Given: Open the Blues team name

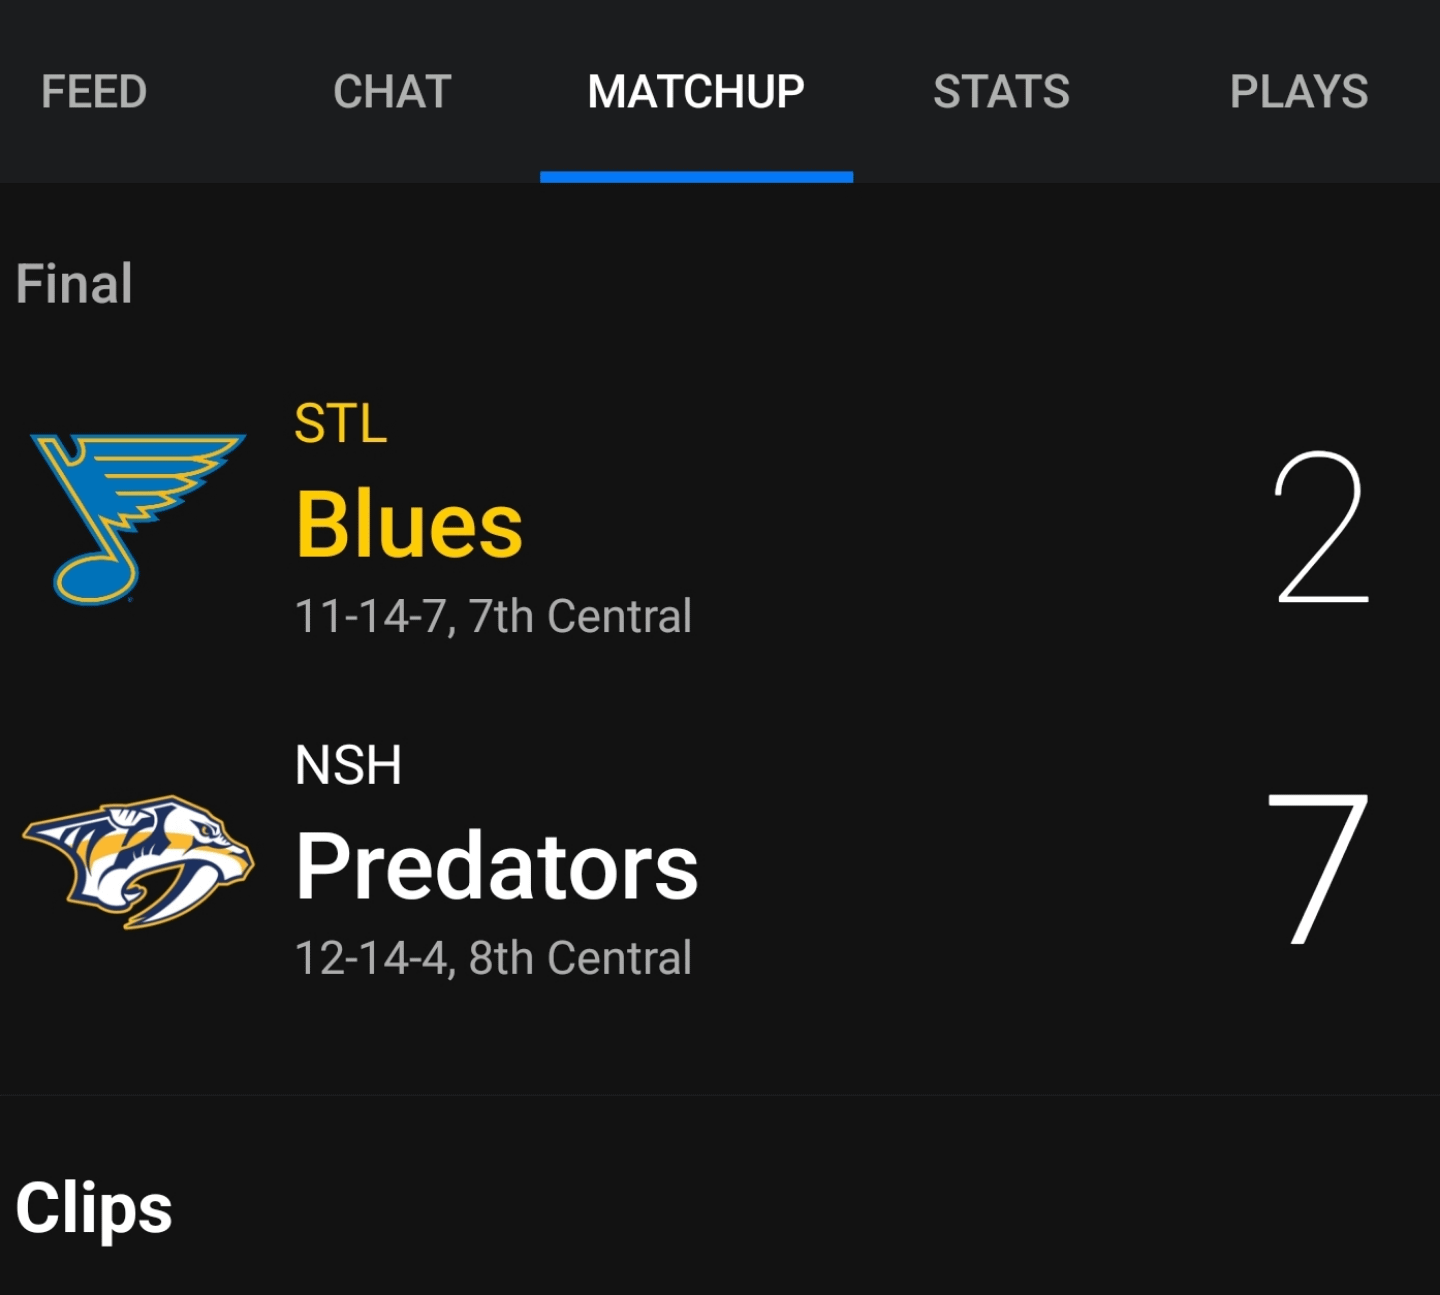Looking at the screenshot, I should pyautogui.click(x=409, y=525).
